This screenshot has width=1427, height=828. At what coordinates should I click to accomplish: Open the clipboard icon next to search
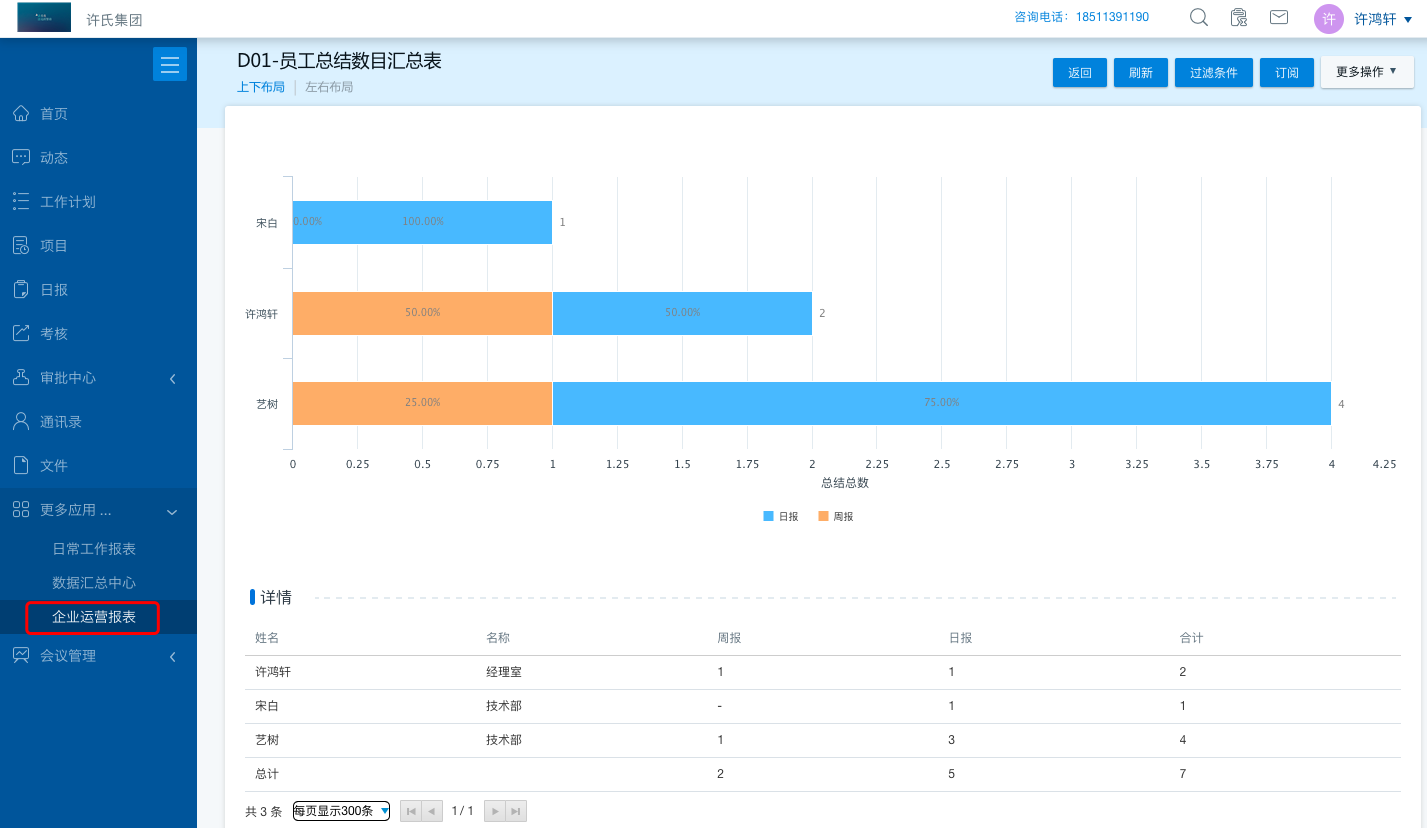tap(1239, 17)
